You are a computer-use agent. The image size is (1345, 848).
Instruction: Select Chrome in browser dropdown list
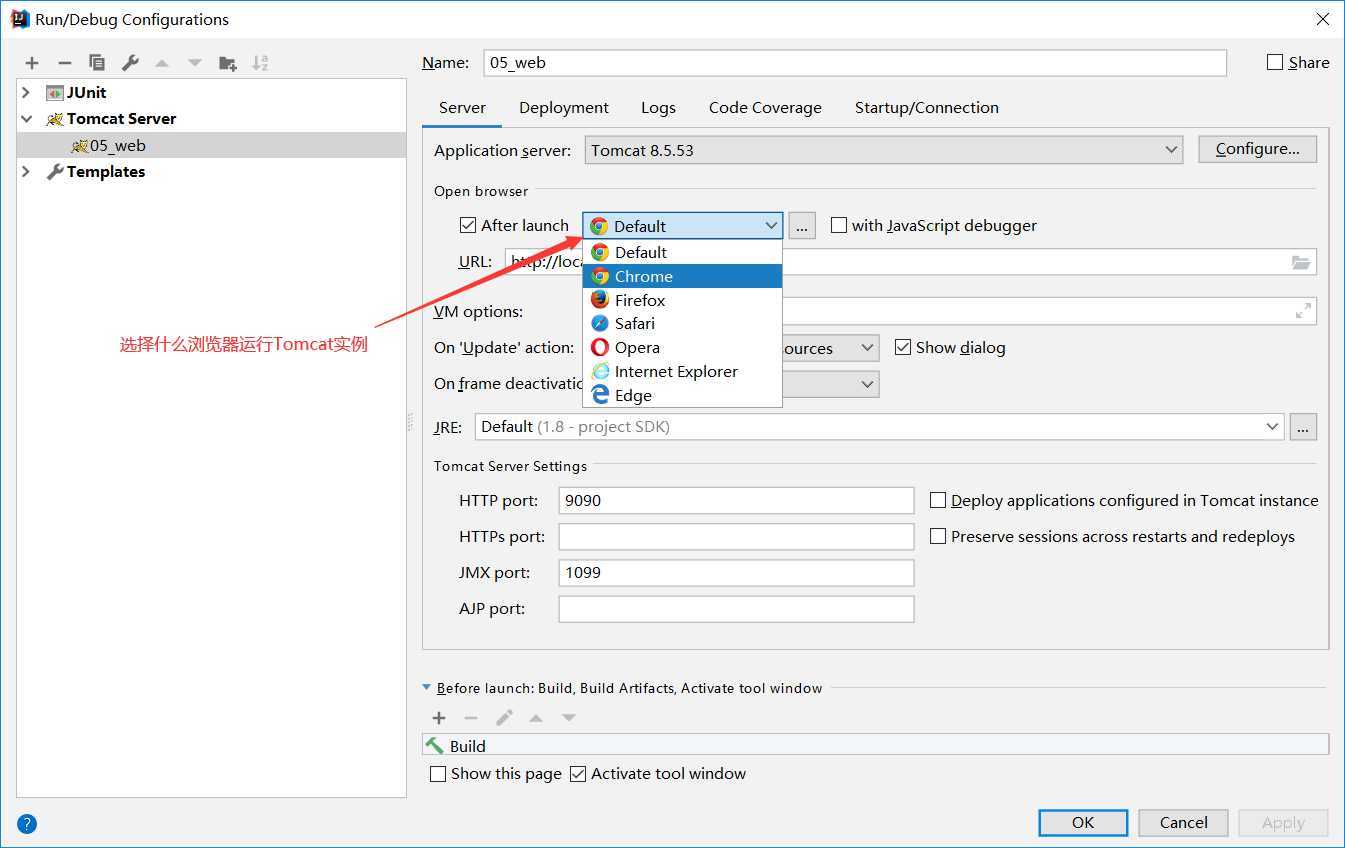click(x=682, y=276)
